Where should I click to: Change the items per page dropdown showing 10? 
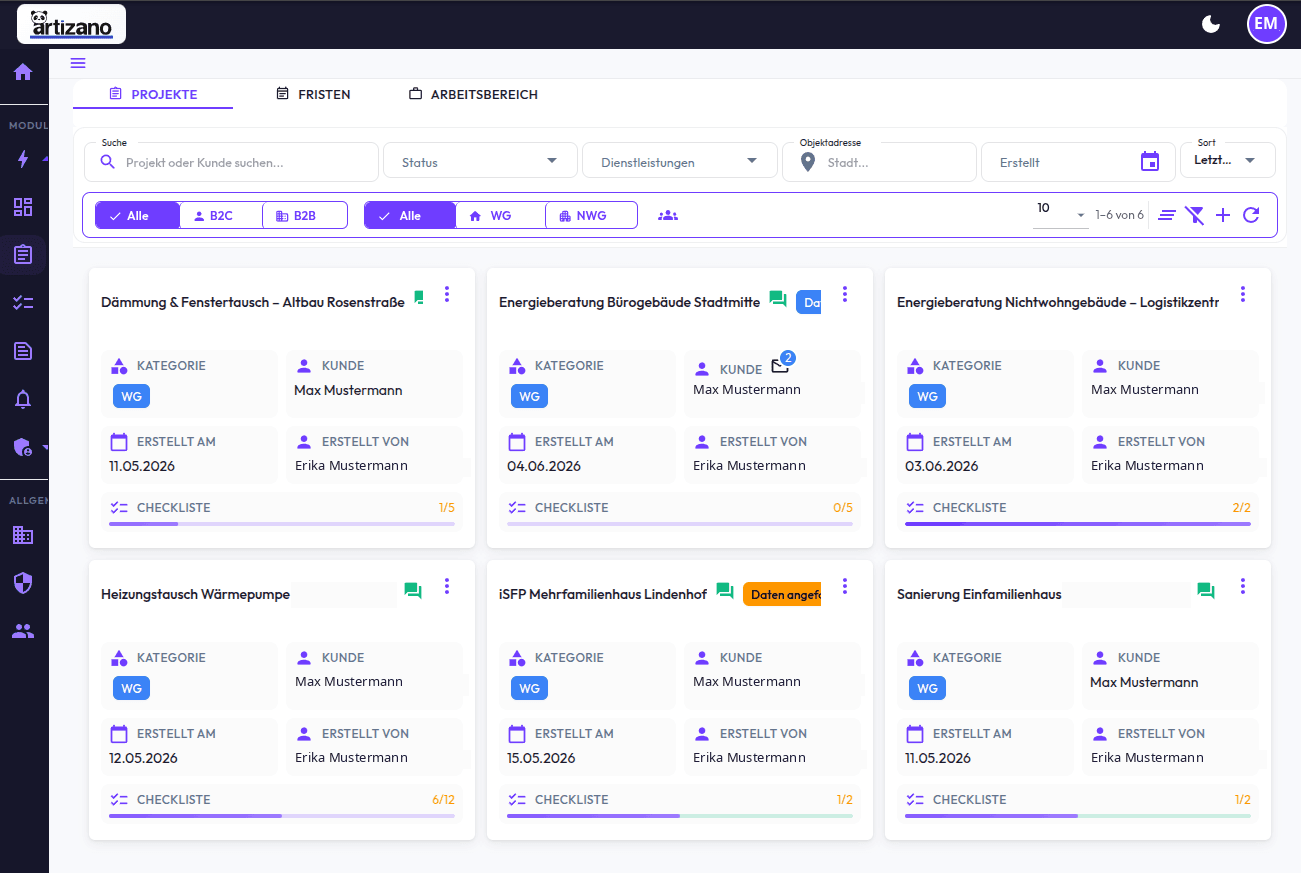coord(1060,213)
